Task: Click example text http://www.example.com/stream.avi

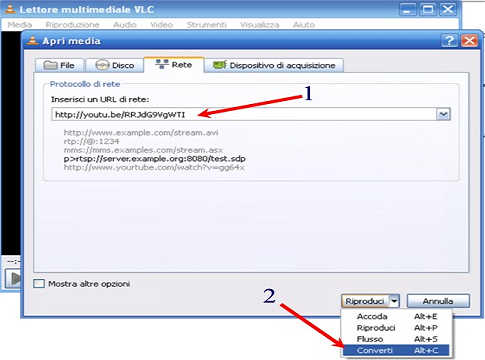Action: tap(141, 133)
